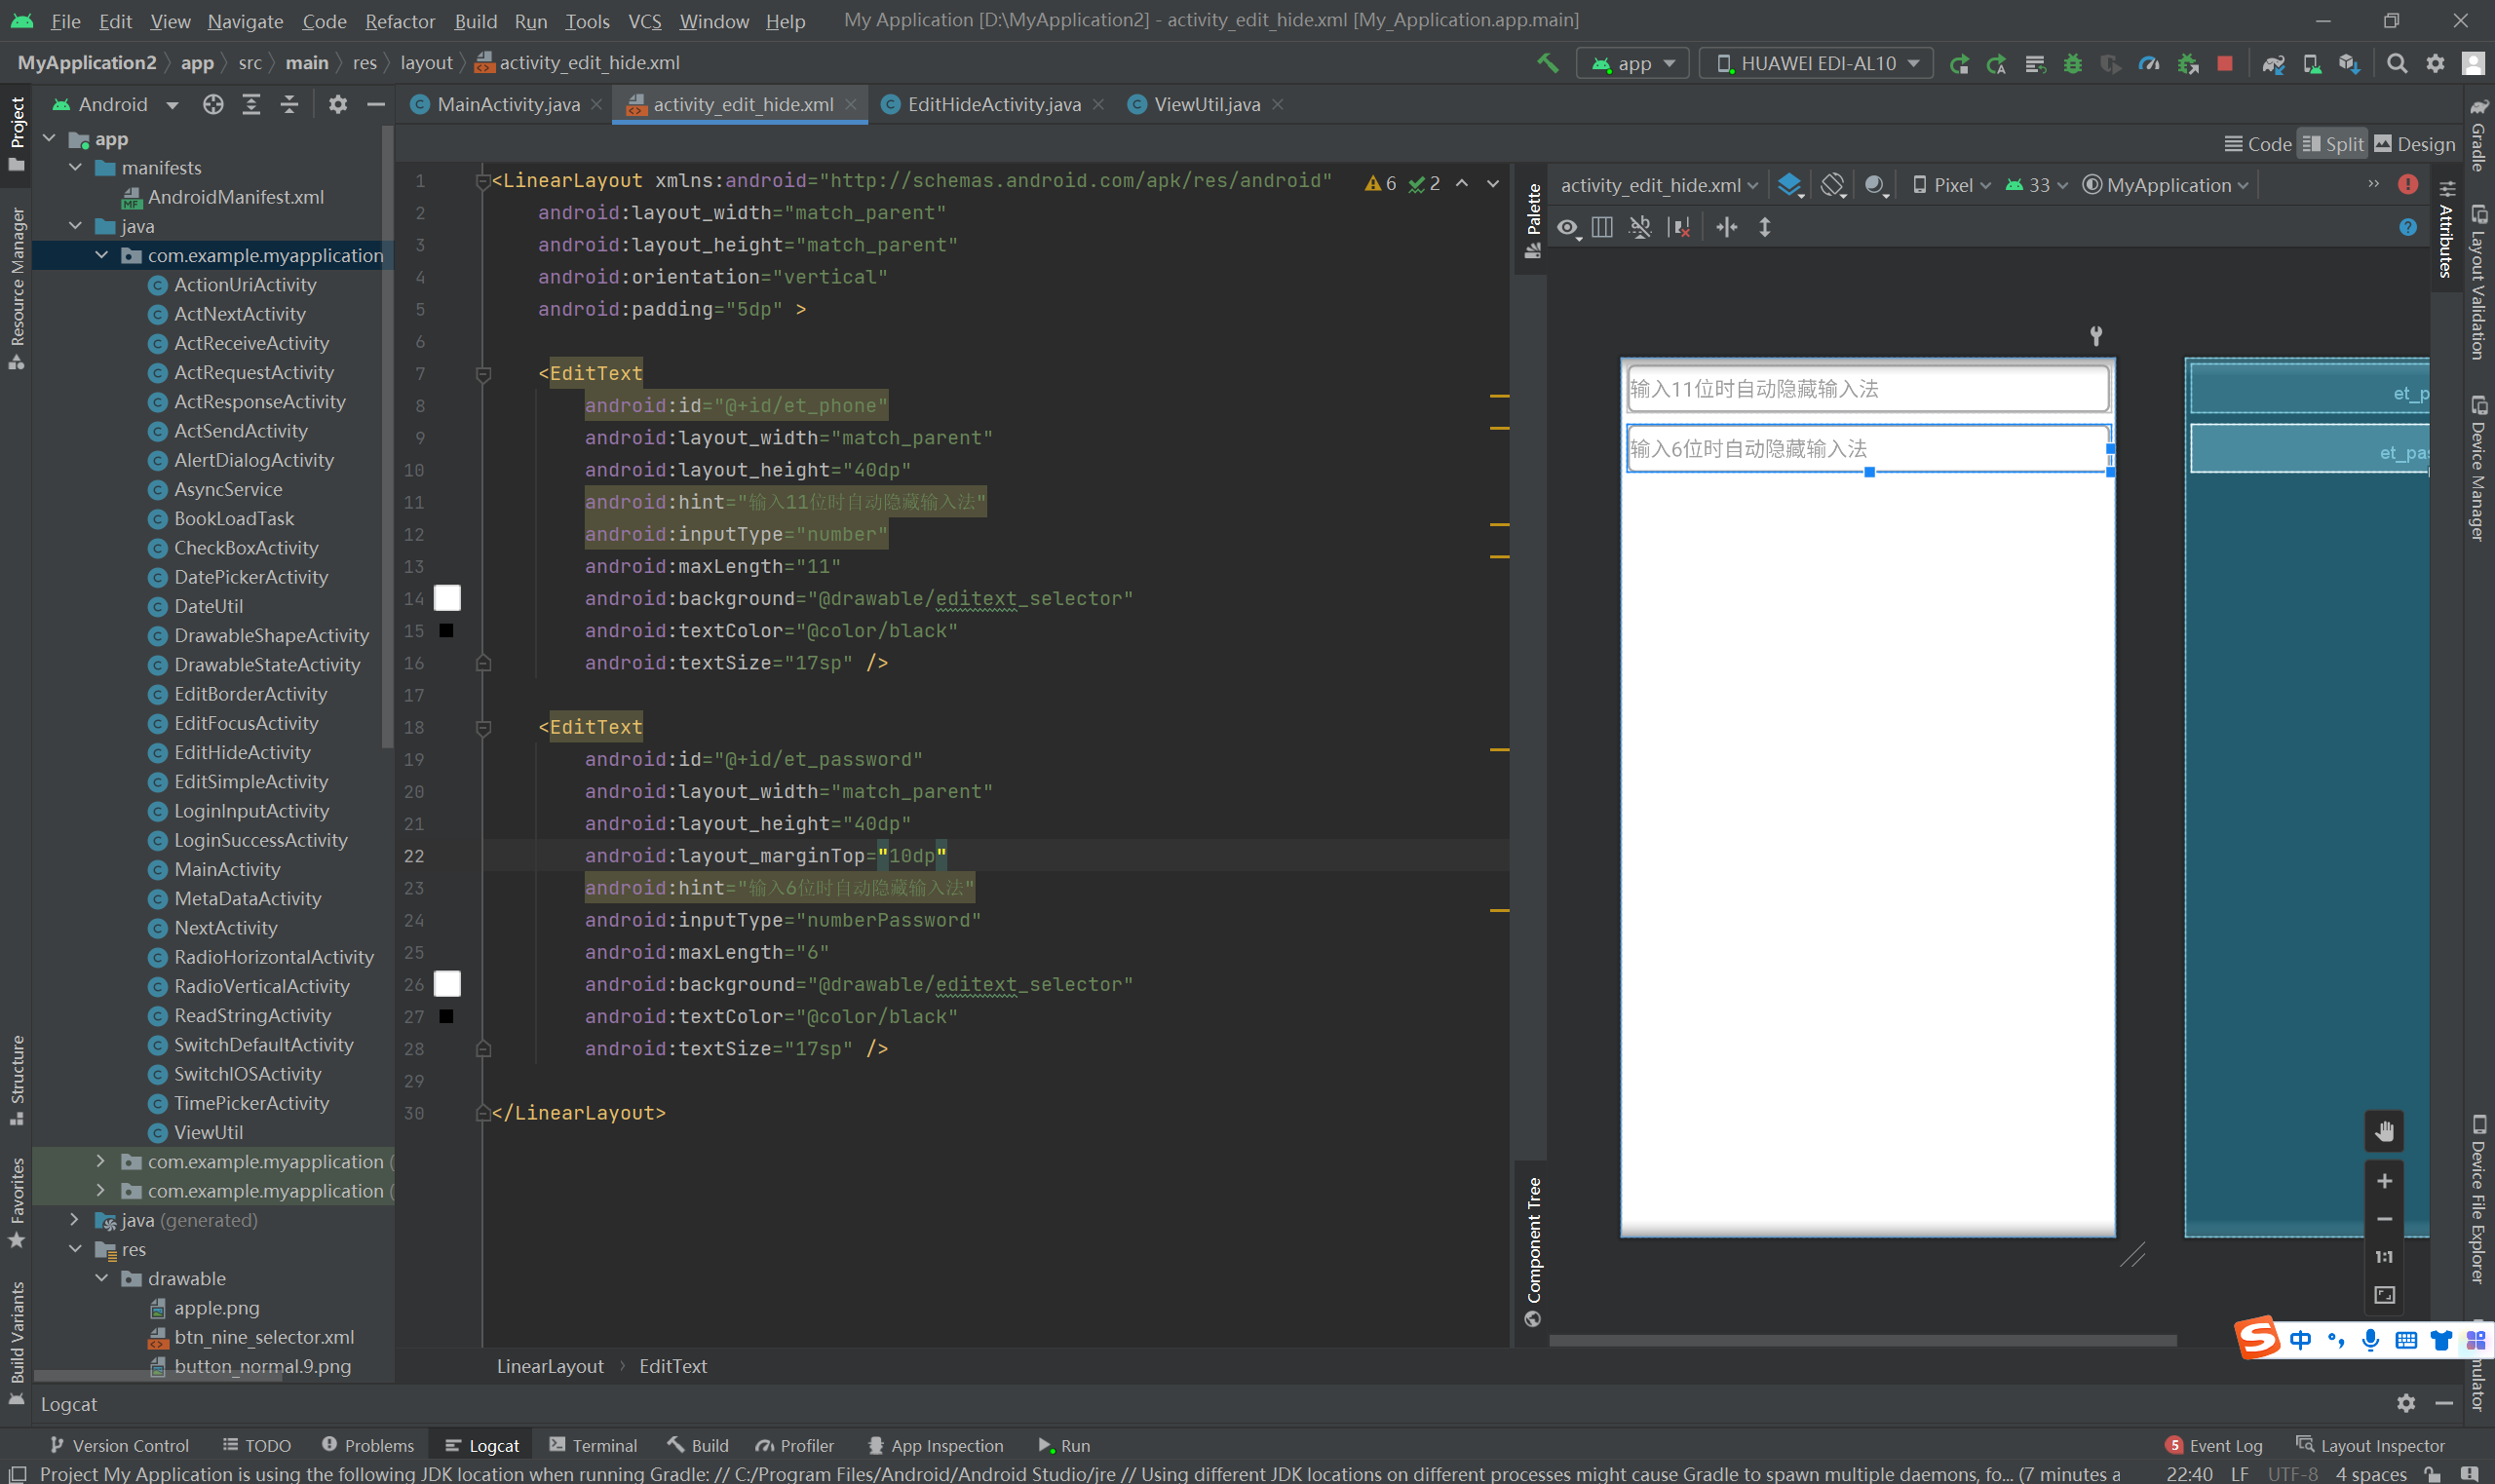The width and height of the screenshot is (2495, 1484).
Task: Click the Make Project hammer icon
Action: 1547,63
